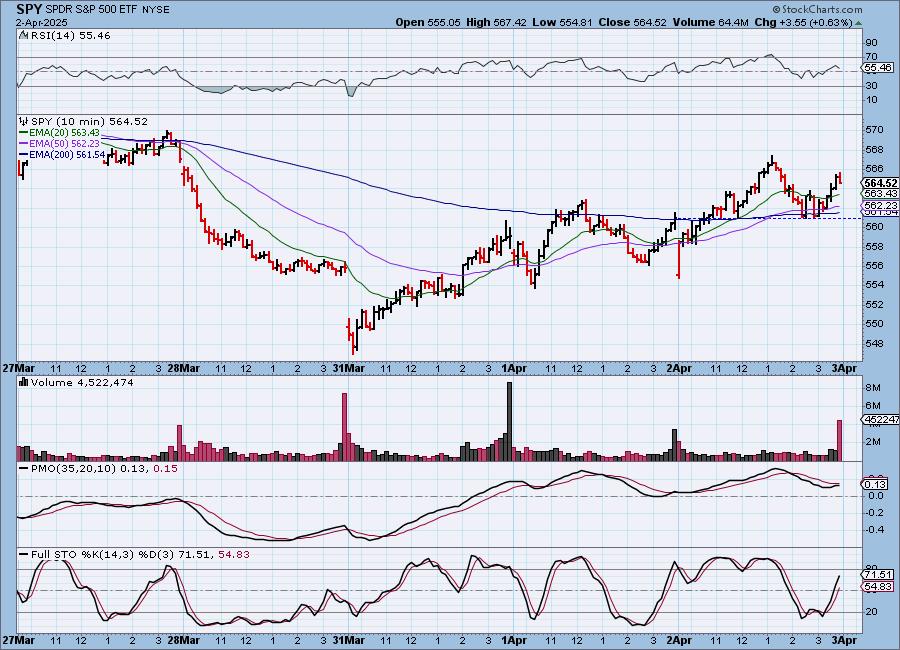This screenshot has width=900, height=650.
Task: Click the 556 price axis label
Action: (874, 265)
